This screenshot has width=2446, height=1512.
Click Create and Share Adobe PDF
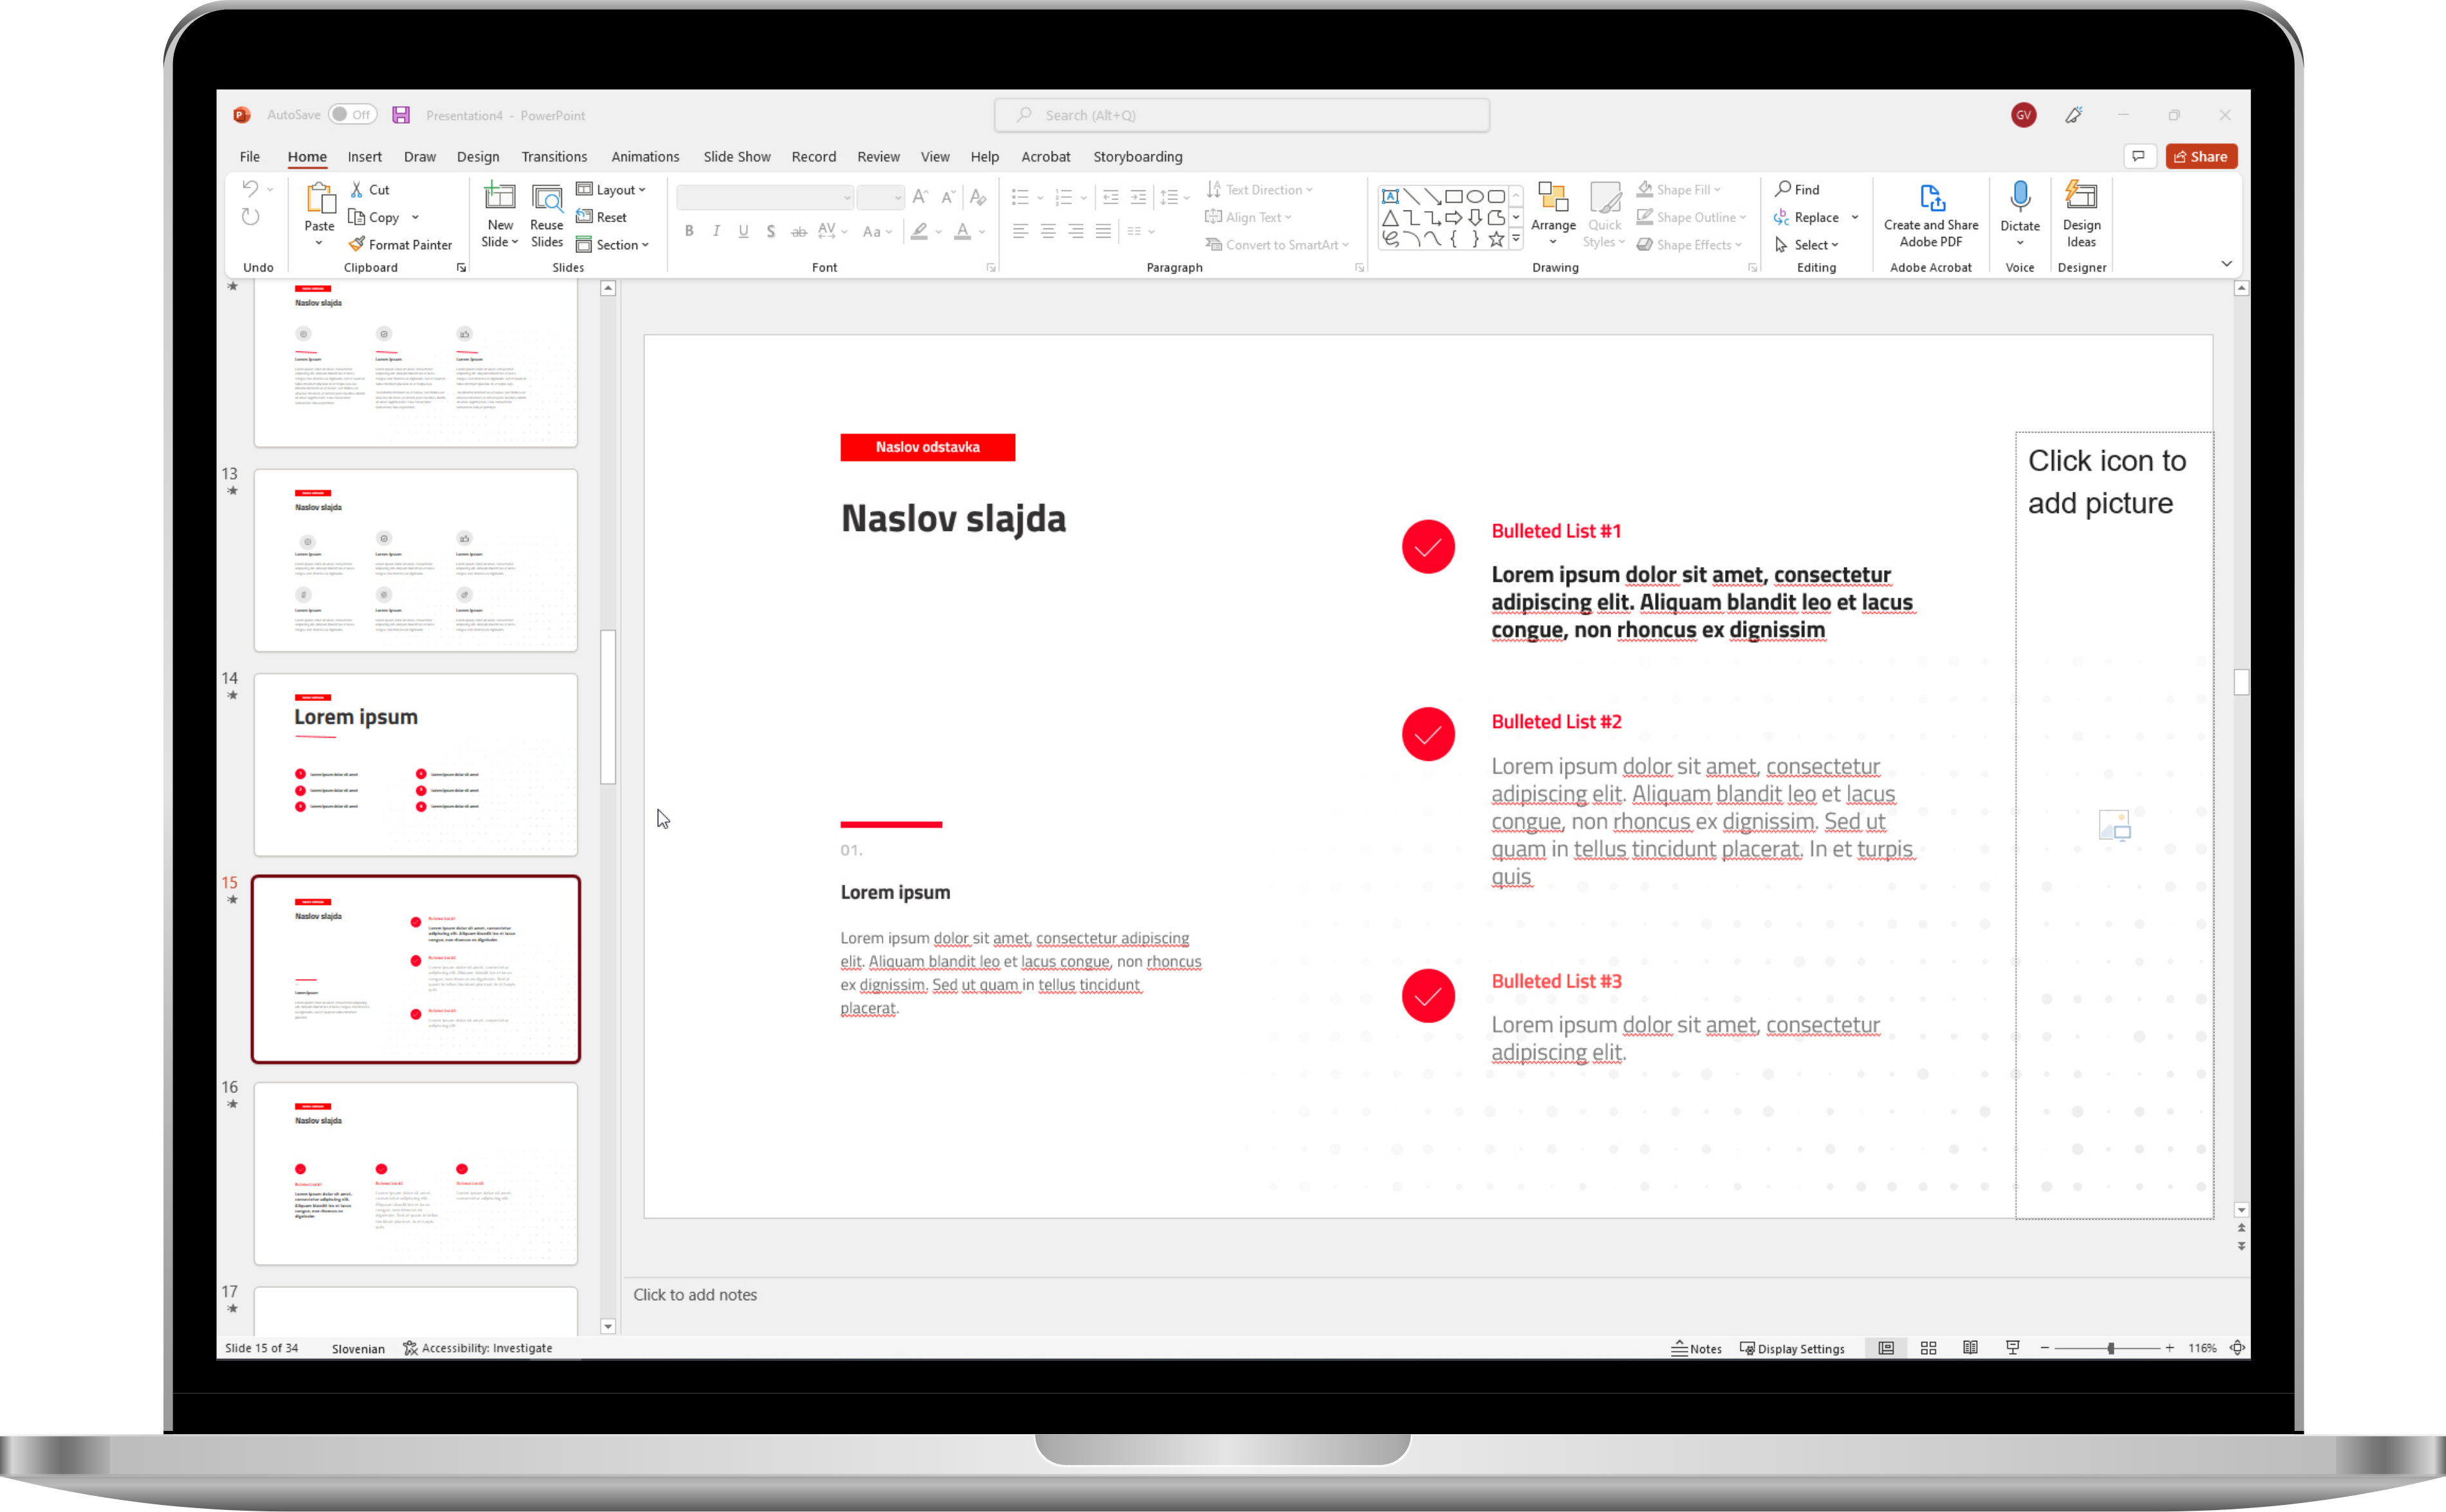[x=1931, y=215]
